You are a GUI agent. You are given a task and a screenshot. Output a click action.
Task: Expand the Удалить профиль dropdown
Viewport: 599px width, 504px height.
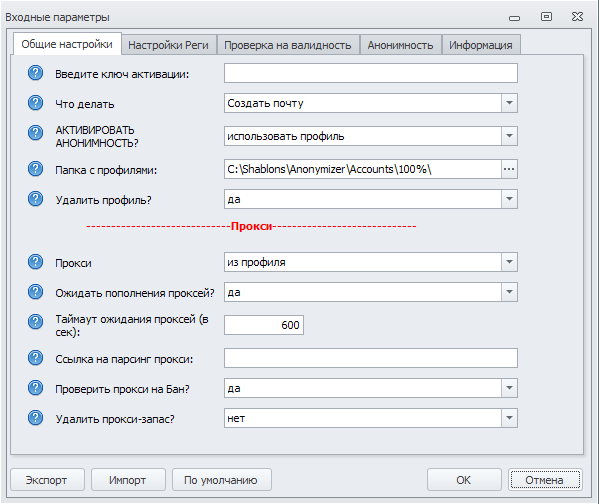[509, 199]
